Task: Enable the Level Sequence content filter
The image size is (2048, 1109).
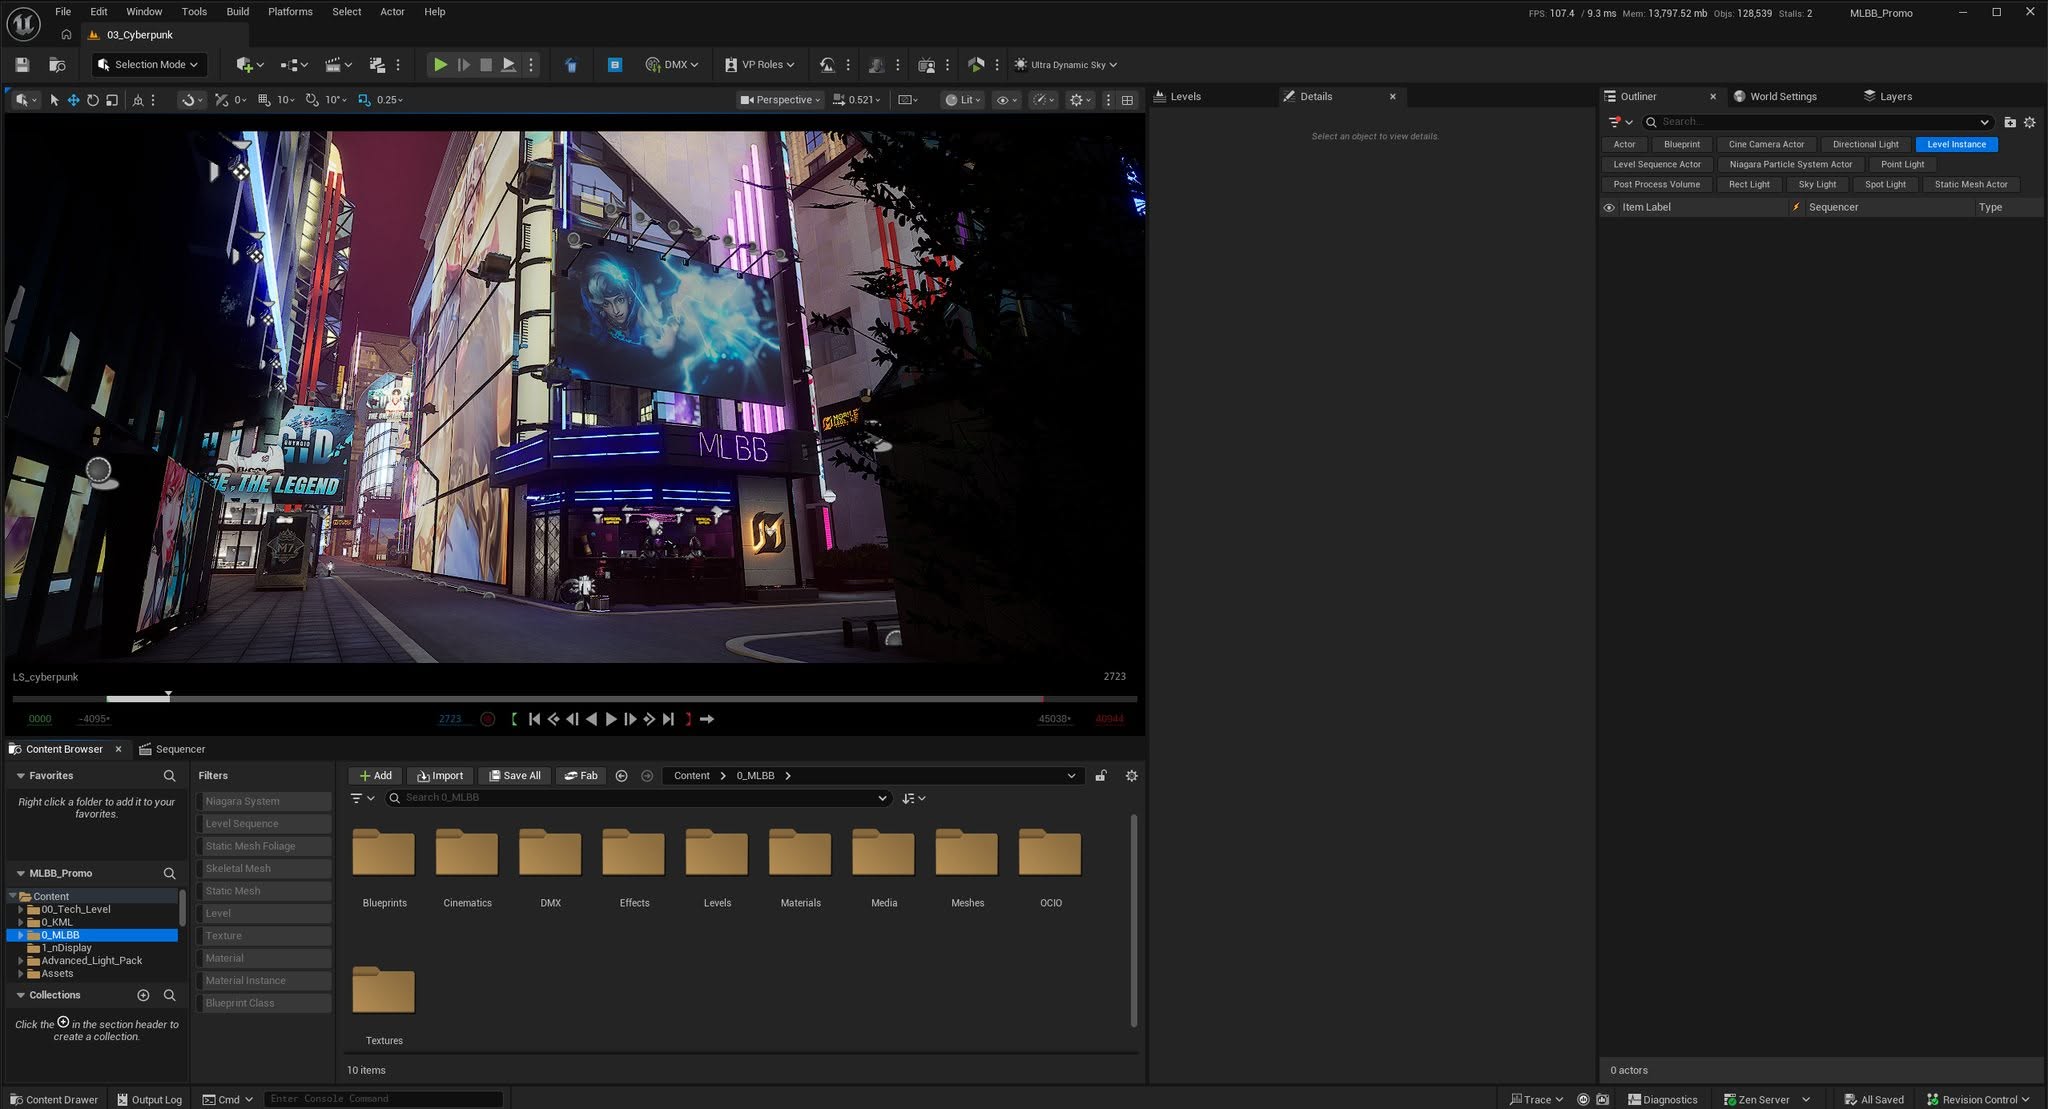Action: [x=263, y=824]
